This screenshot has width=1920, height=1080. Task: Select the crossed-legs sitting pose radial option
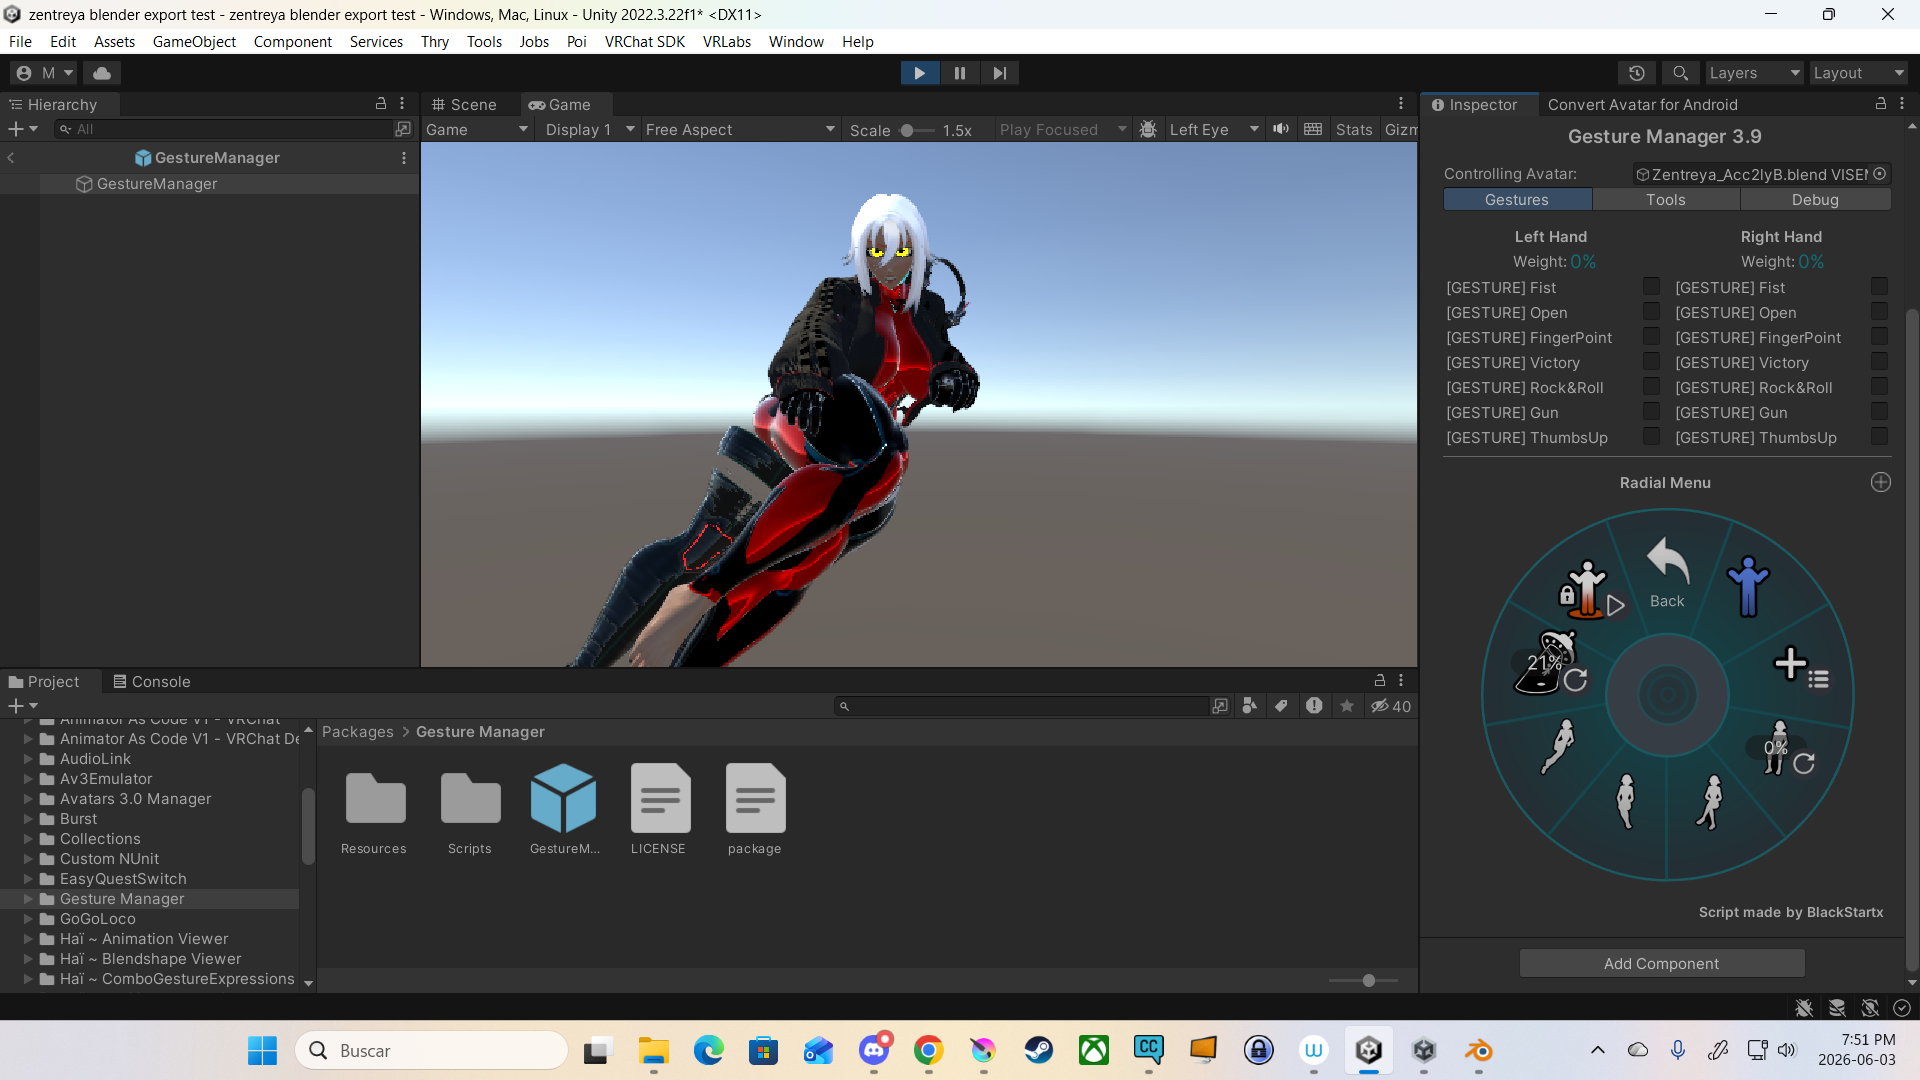[x=1711, y=802]
